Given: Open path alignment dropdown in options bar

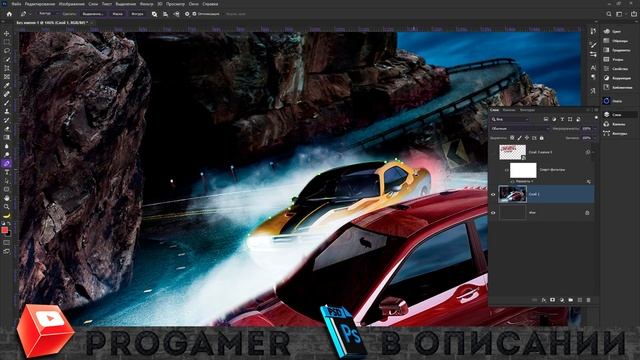Looking at the screenshot, I should pos(165,14).
